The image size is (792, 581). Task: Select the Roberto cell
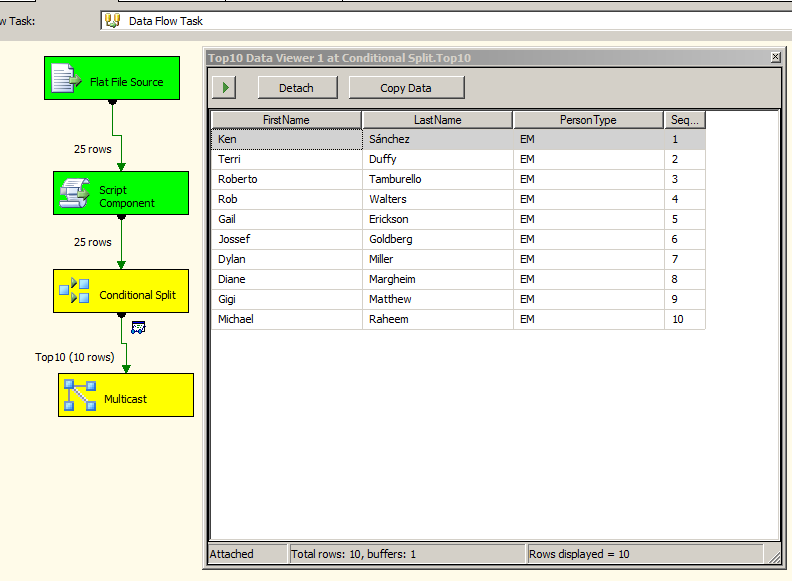coord(286,179)
